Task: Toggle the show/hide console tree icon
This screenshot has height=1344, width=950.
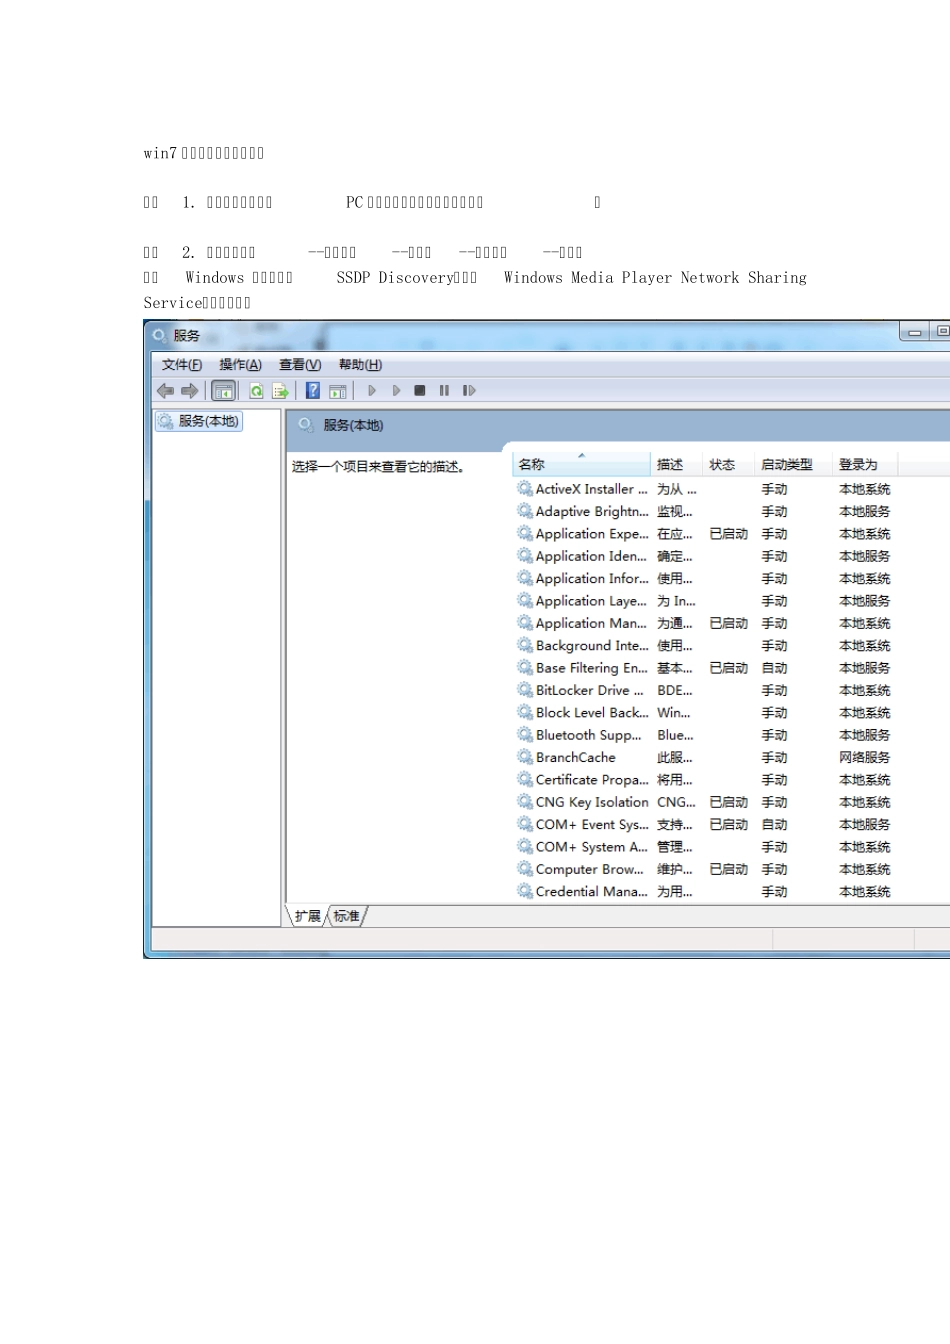Action: point(224,391)
